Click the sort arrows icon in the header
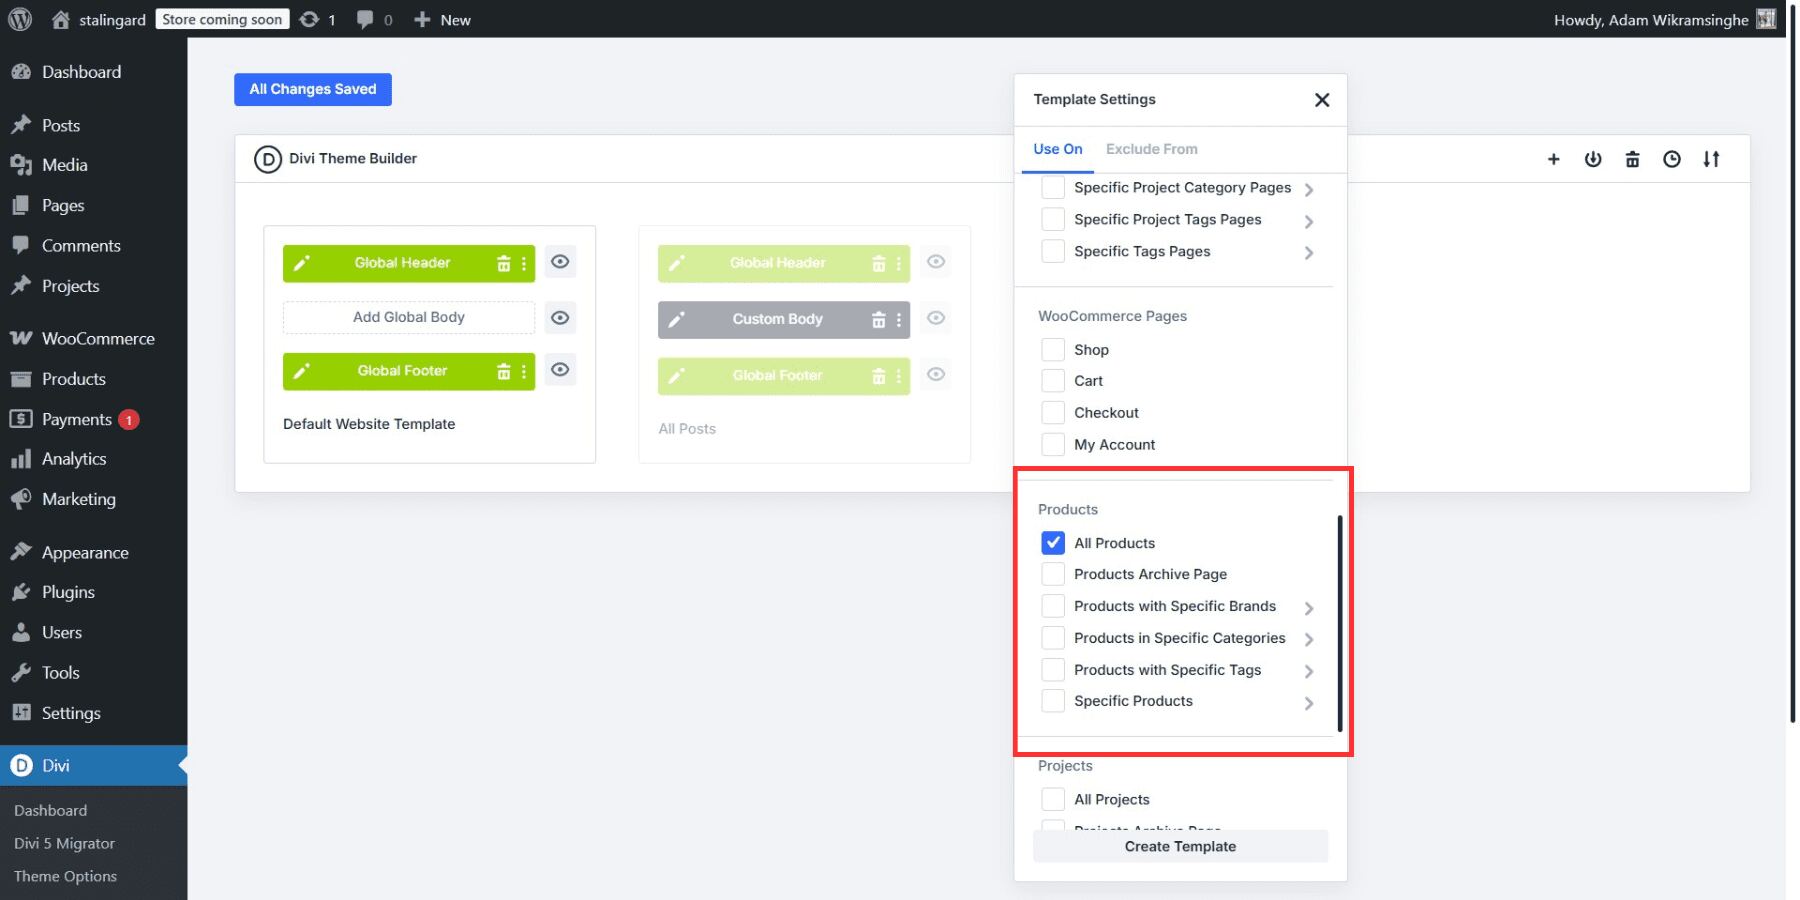The width and height of the screenshot is (1800, 900). 1712,158
